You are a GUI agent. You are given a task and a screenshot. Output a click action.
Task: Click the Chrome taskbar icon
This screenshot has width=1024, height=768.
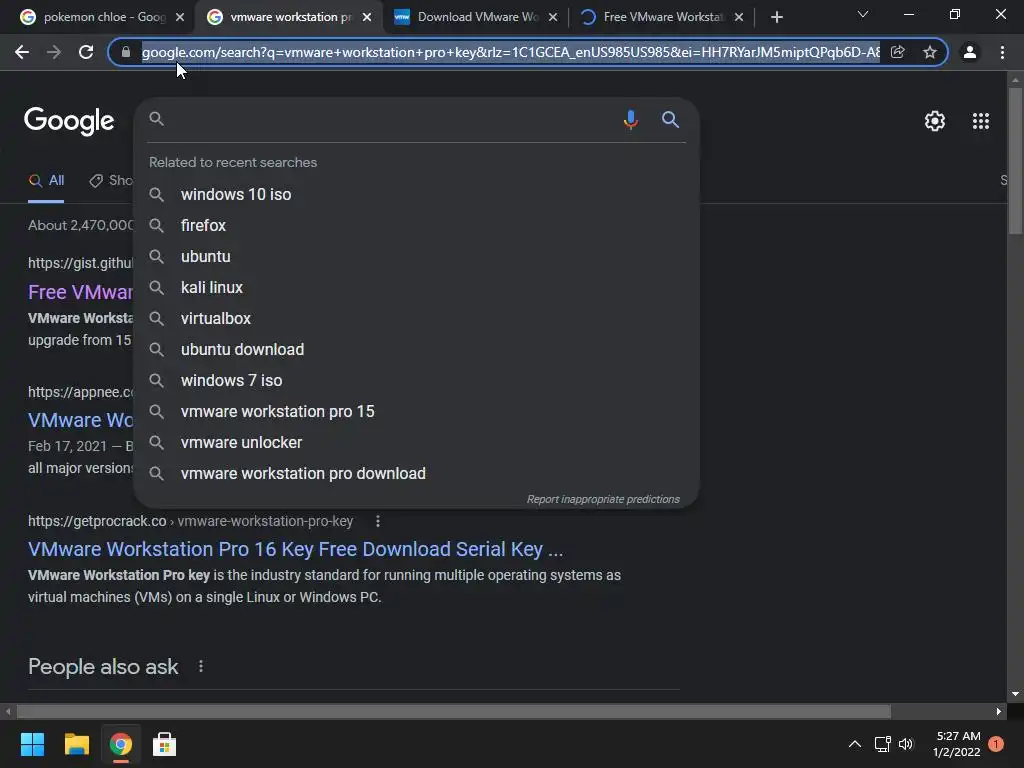tap(120, 744)
